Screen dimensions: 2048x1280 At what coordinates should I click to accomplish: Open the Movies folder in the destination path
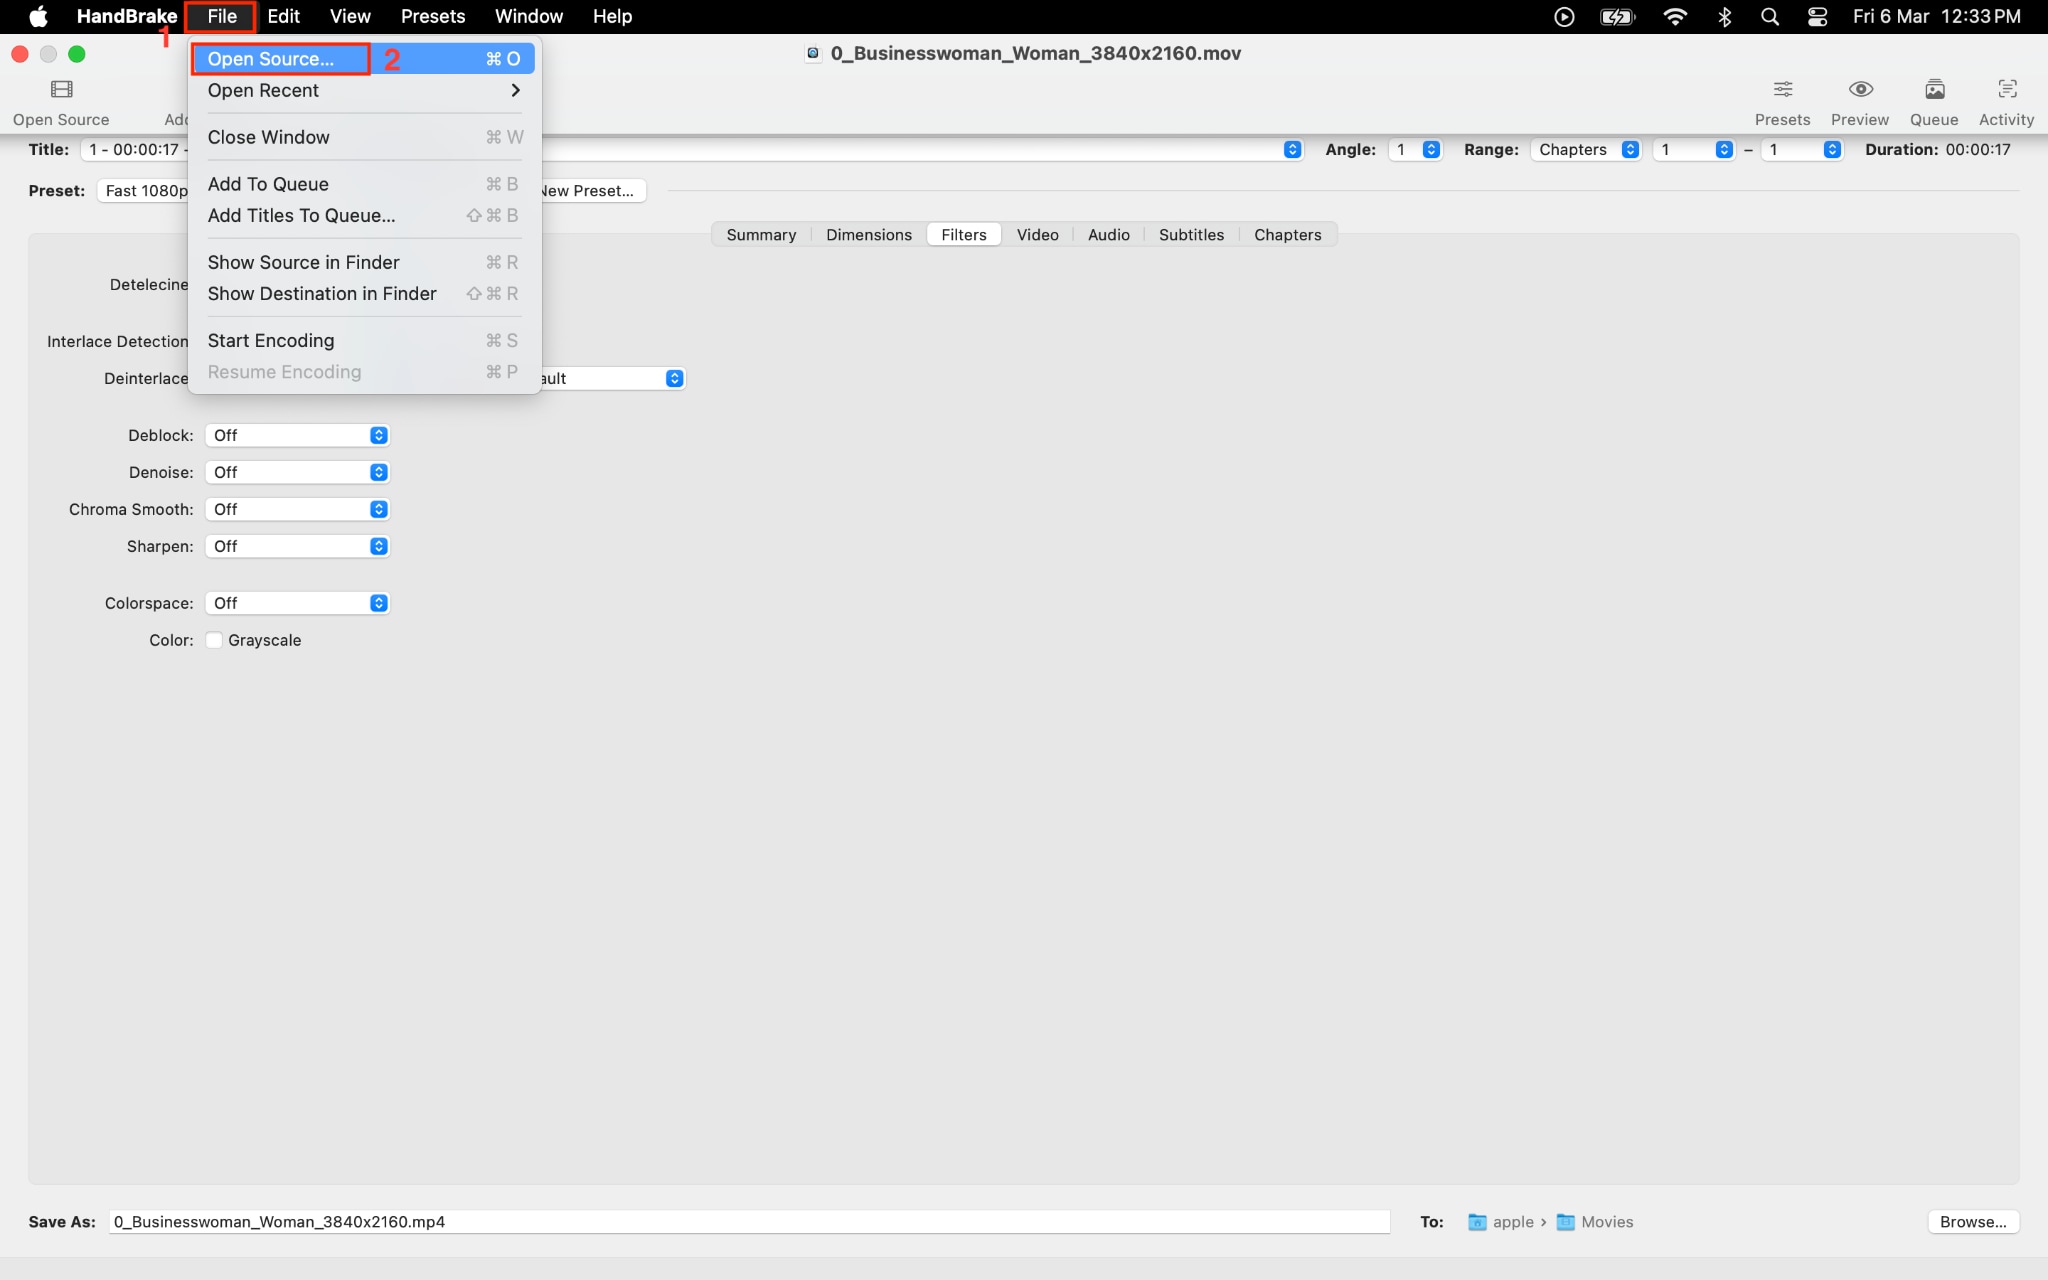pos(1604,1221)
